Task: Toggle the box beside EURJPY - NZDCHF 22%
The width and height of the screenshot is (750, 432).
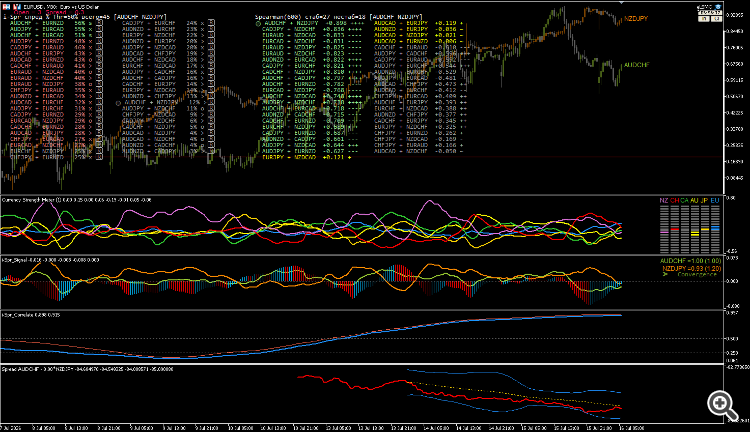Action: (x=211, y=35)
